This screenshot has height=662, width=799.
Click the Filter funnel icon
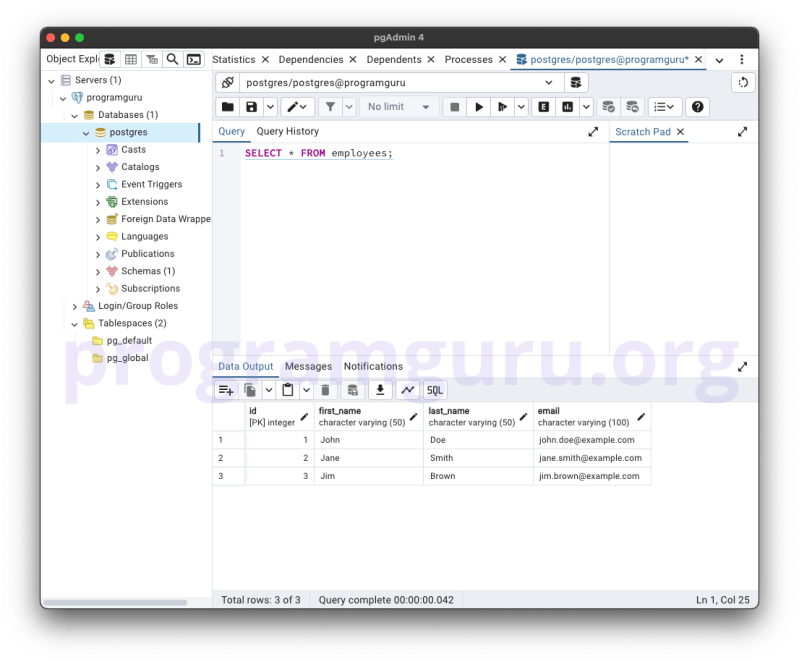tap(330, 107)
